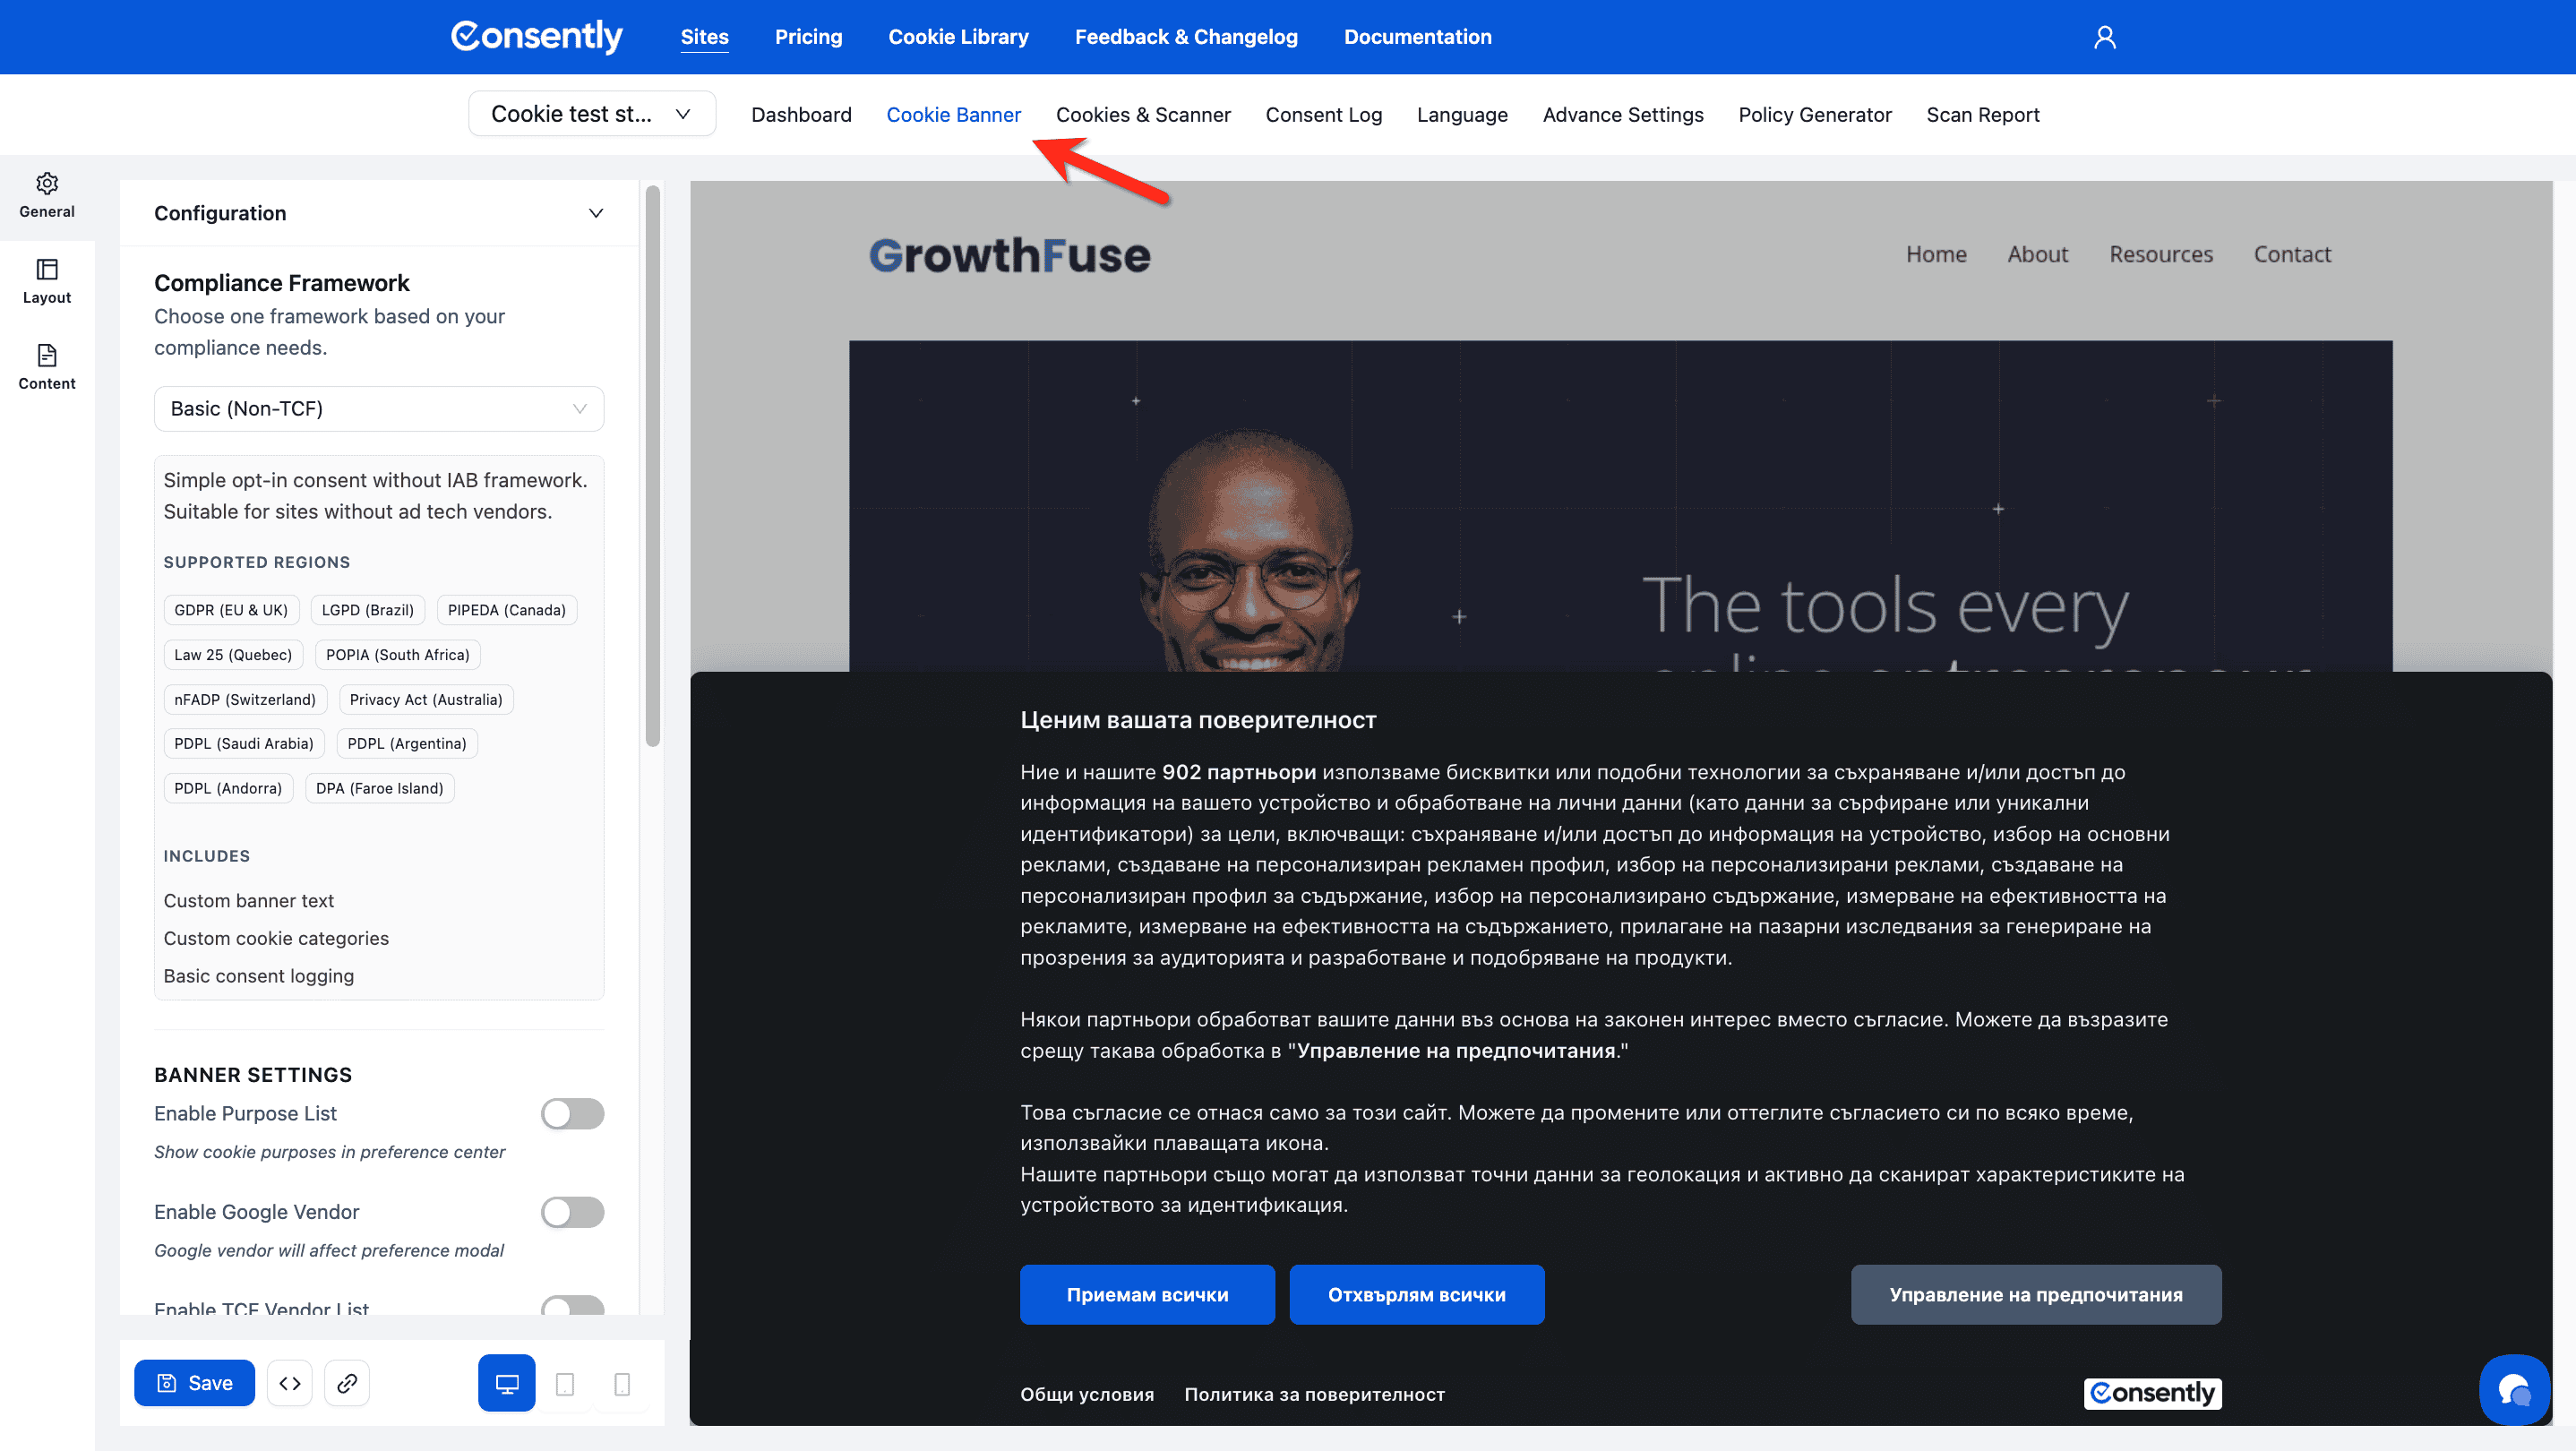Viewport: 2576px width, 1451px height.
Task: Open the Basic (Non-TCF) framework dropdown
Action: (378, 408)
